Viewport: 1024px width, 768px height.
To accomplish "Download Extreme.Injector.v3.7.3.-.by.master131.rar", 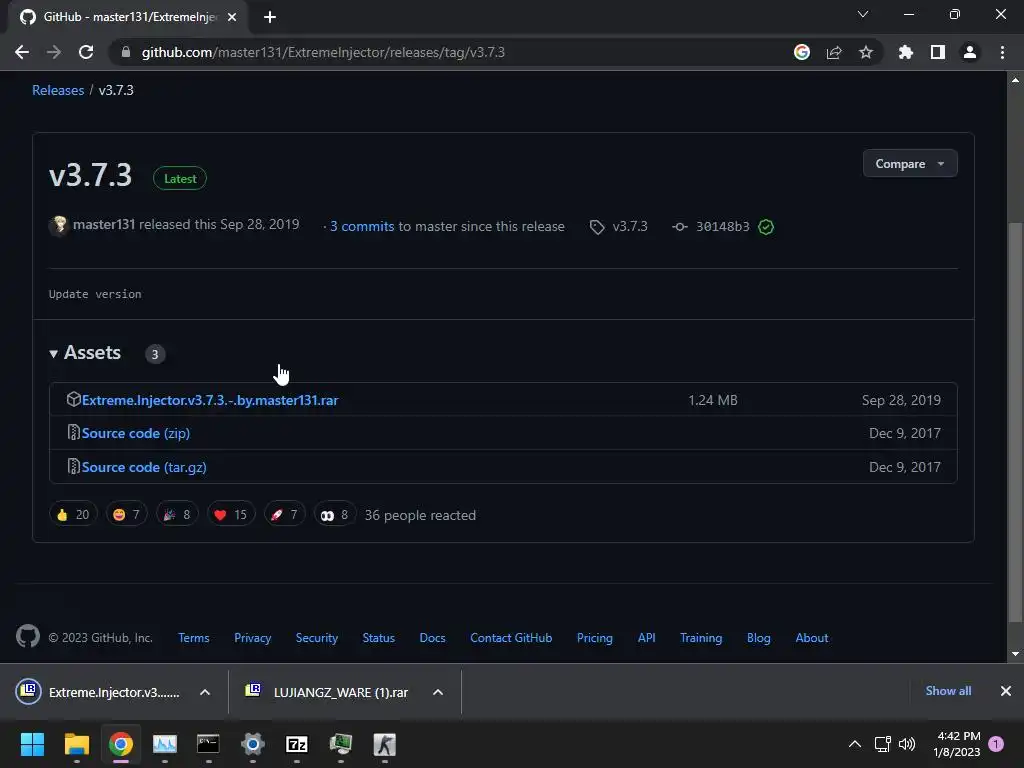I will tap(210, 400).
